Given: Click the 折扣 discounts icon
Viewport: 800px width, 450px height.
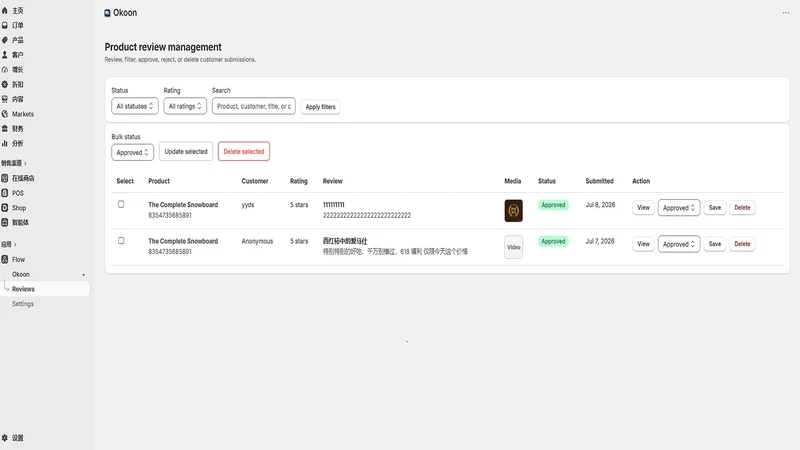Looking at the screenshot, I should click(5, 84).
